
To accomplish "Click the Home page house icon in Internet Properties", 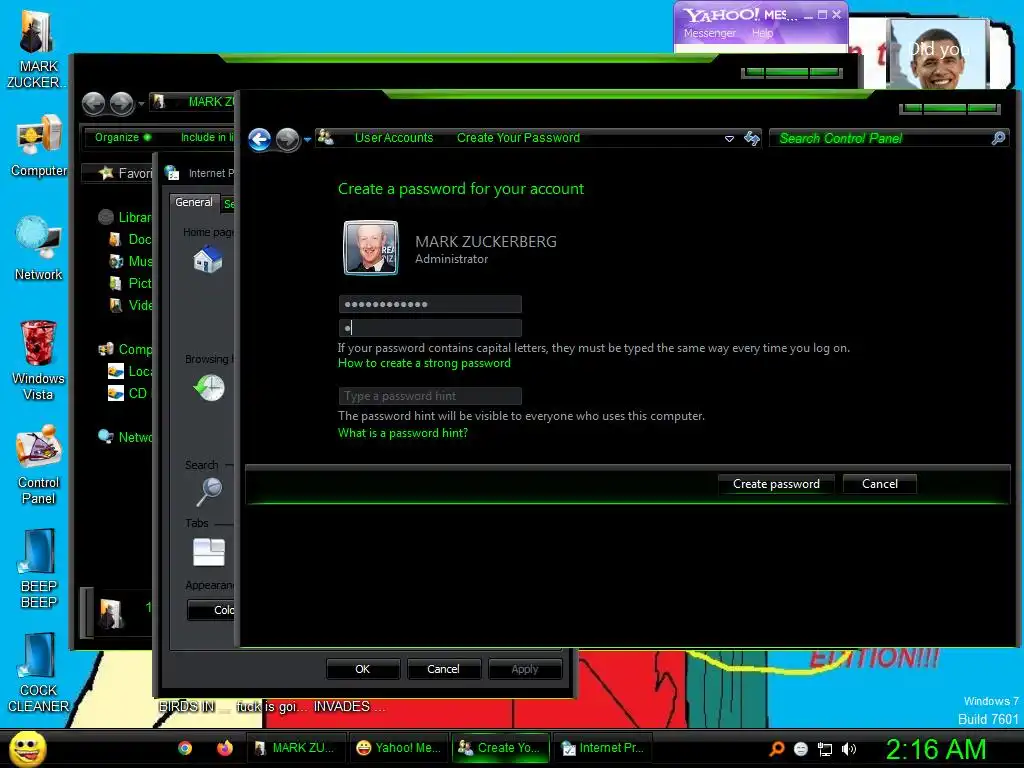I will point(208,259).
